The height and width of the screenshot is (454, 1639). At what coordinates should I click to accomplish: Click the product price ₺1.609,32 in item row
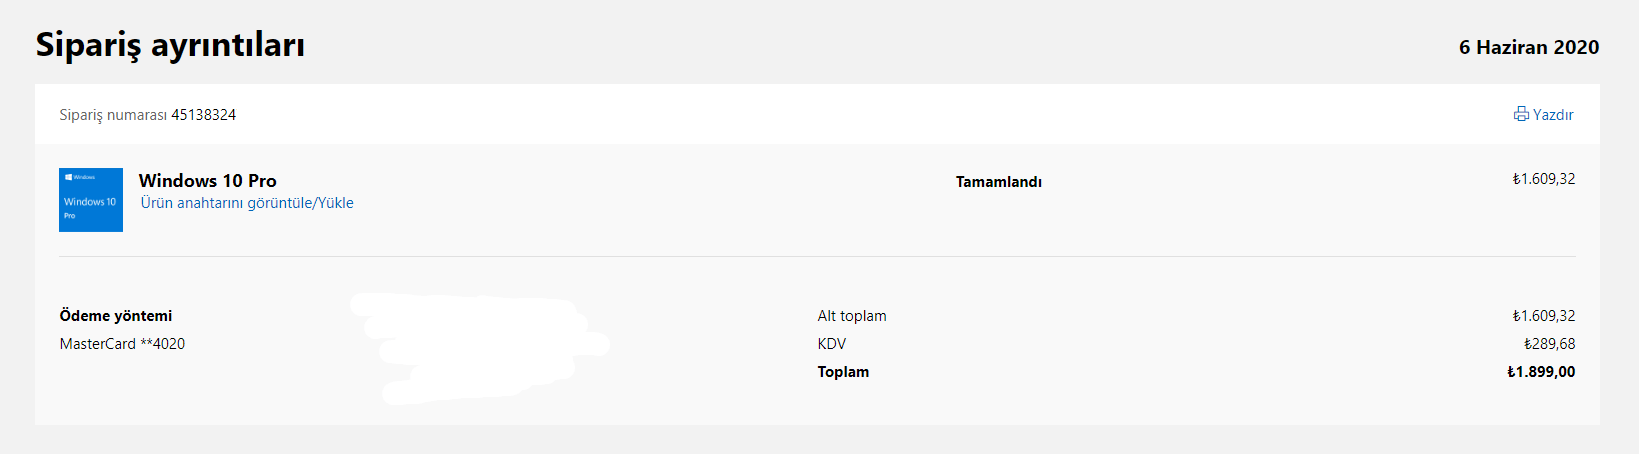pos(1543,179)
